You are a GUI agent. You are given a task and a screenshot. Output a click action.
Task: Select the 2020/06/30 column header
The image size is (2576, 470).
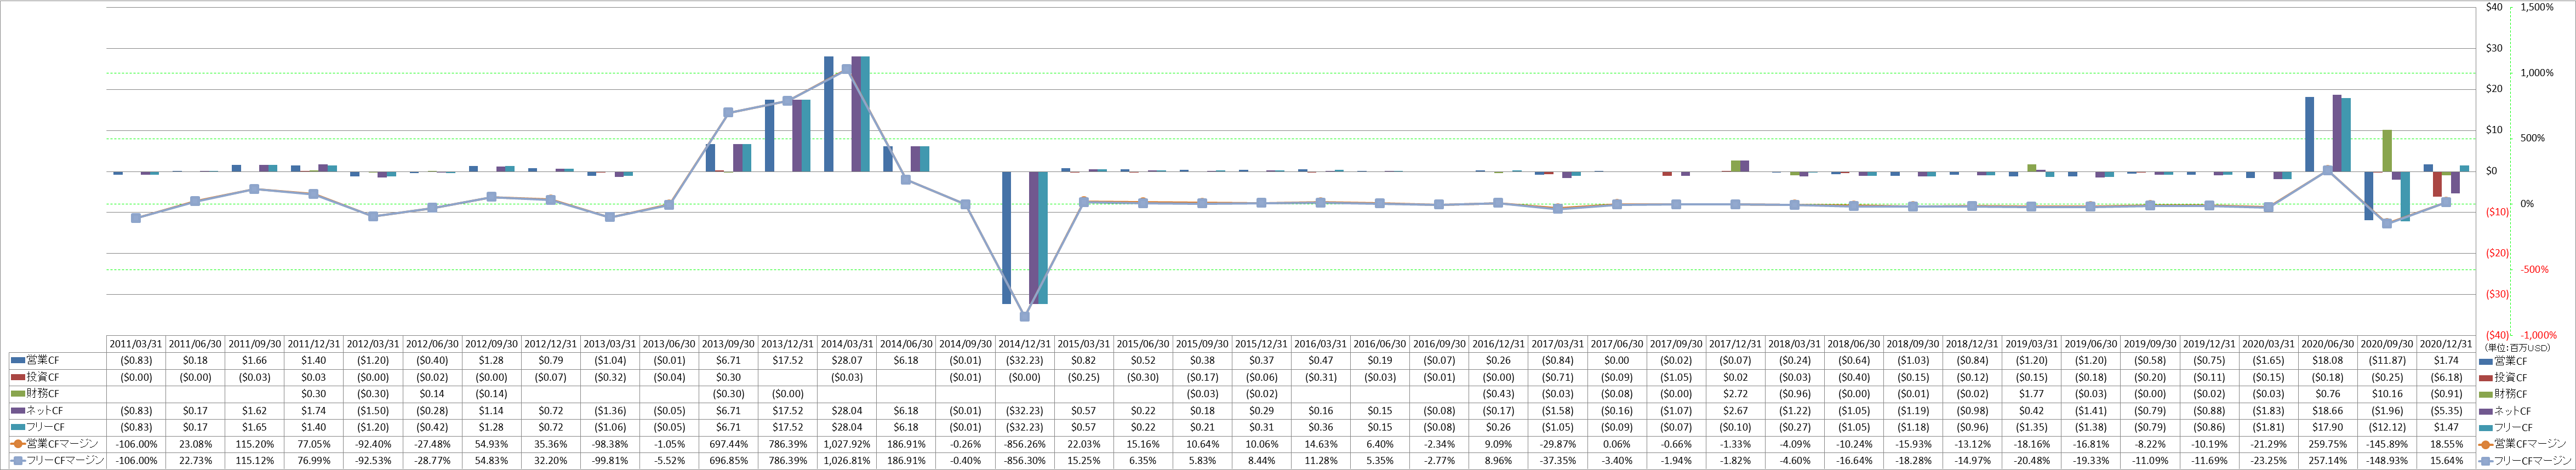[2327, 344]
